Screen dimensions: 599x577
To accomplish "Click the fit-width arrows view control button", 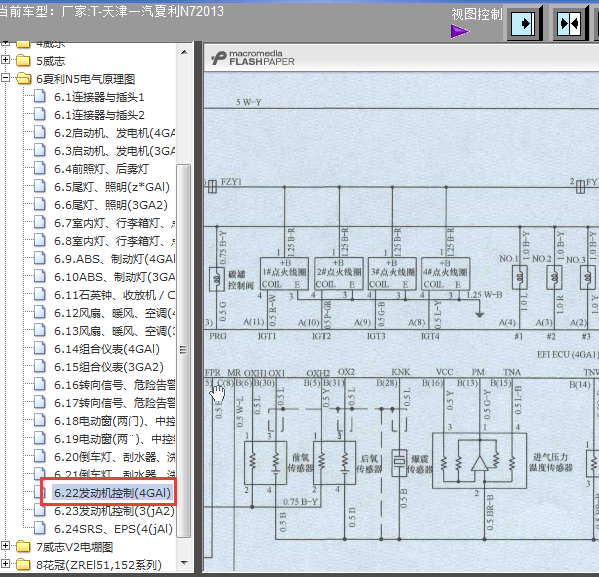I will [569, 24].
